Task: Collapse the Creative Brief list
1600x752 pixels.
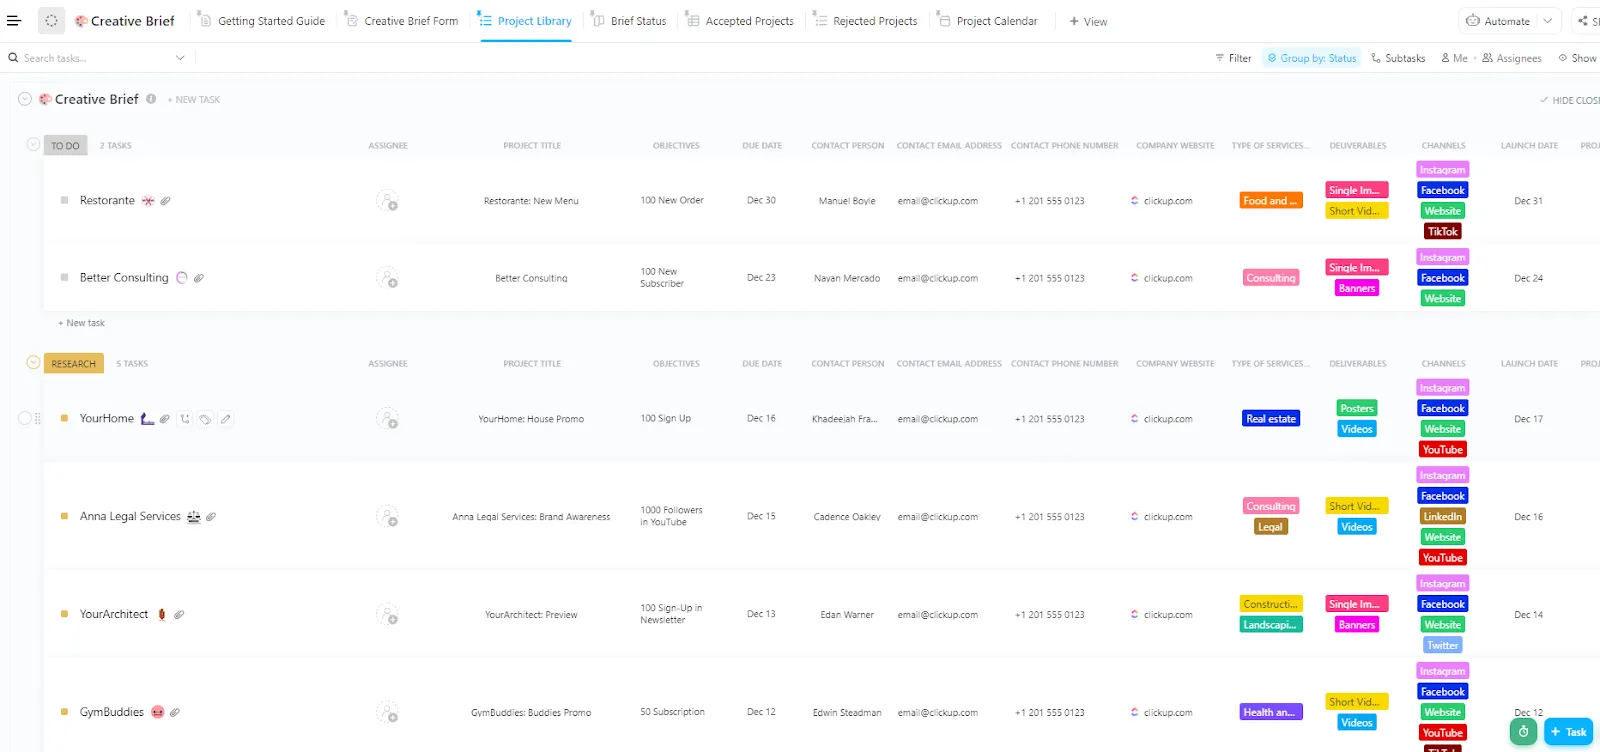Action: [x=25, y=99]
